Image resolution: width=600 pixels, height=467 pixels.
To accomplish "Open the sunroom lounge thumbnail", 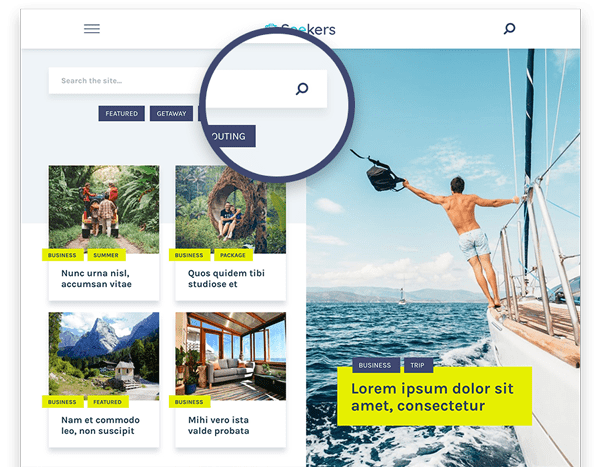I will tap(231, 356).
